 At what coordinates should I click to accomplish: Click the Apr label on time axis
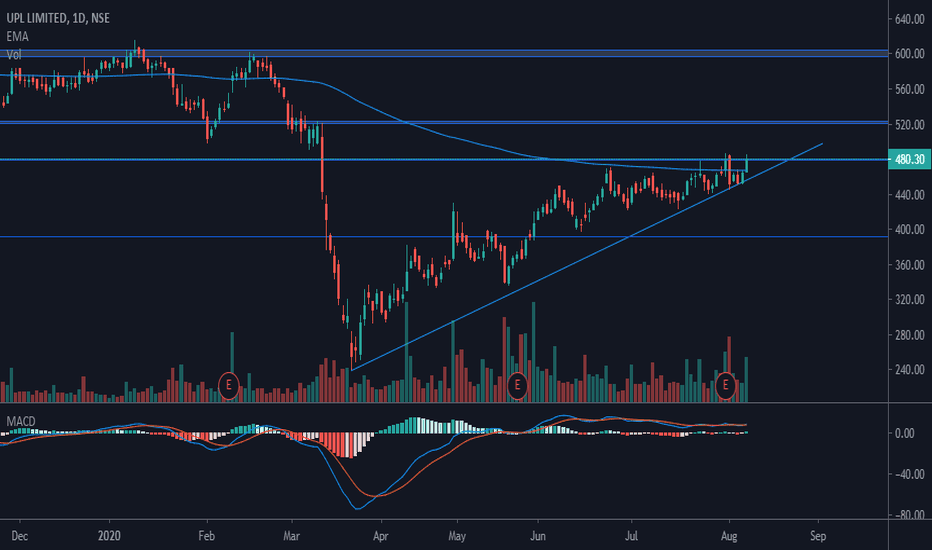click(x=380, y=536)
